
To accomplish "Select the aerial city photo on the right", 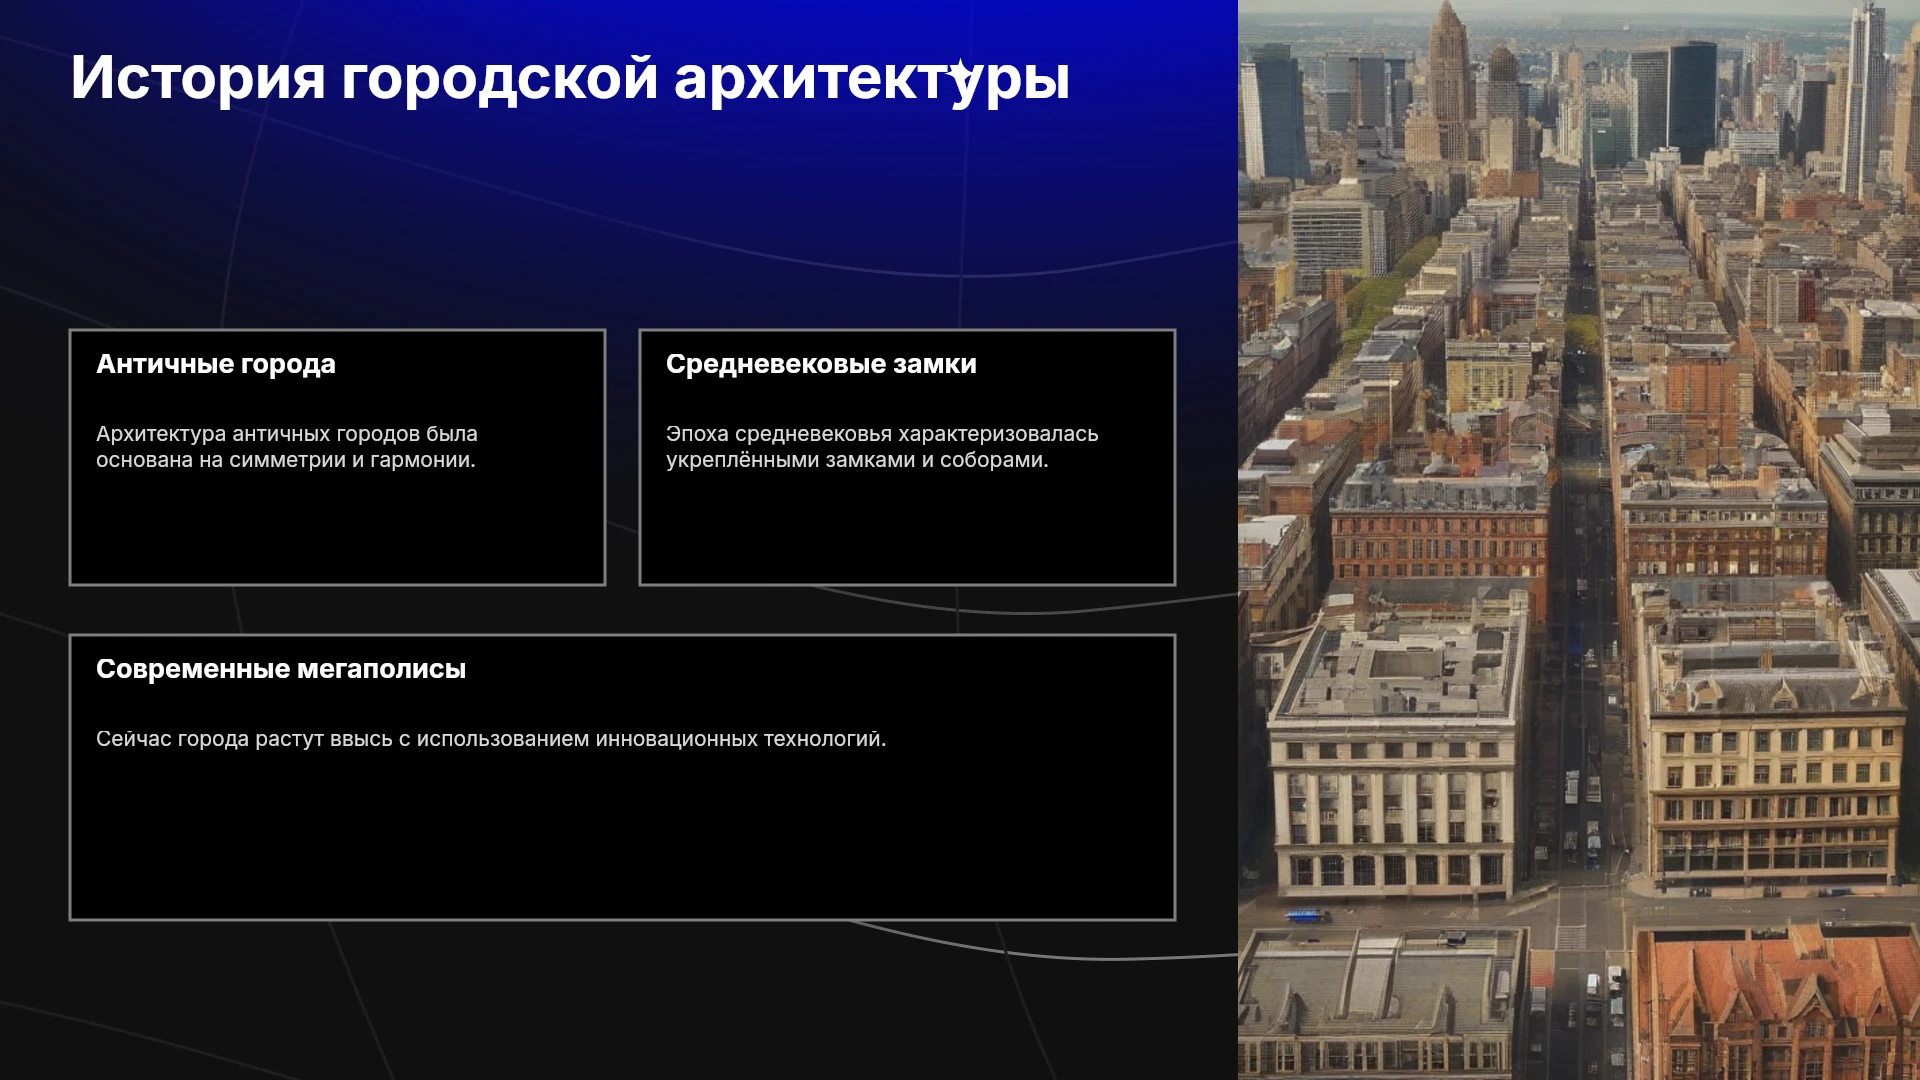I will (1579, 540).
